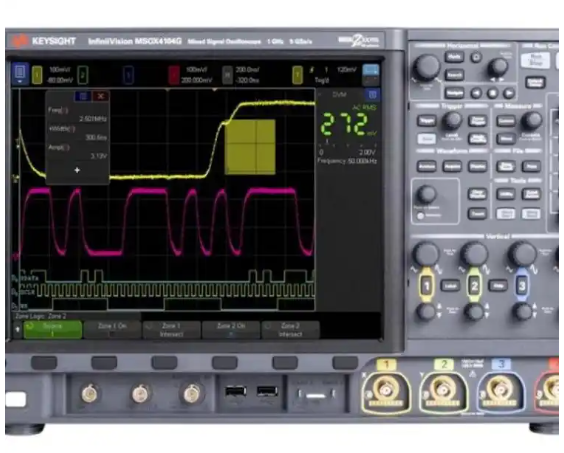This screenshot has width=564, height=453.
Task: Open the DVM panel menu icon
Action: coord(373,95)
